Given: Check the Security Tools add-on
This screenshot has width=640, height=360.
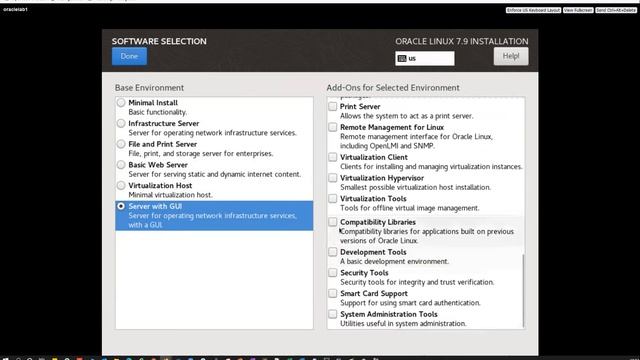Looking at the screenshot, I should [333, 273].
